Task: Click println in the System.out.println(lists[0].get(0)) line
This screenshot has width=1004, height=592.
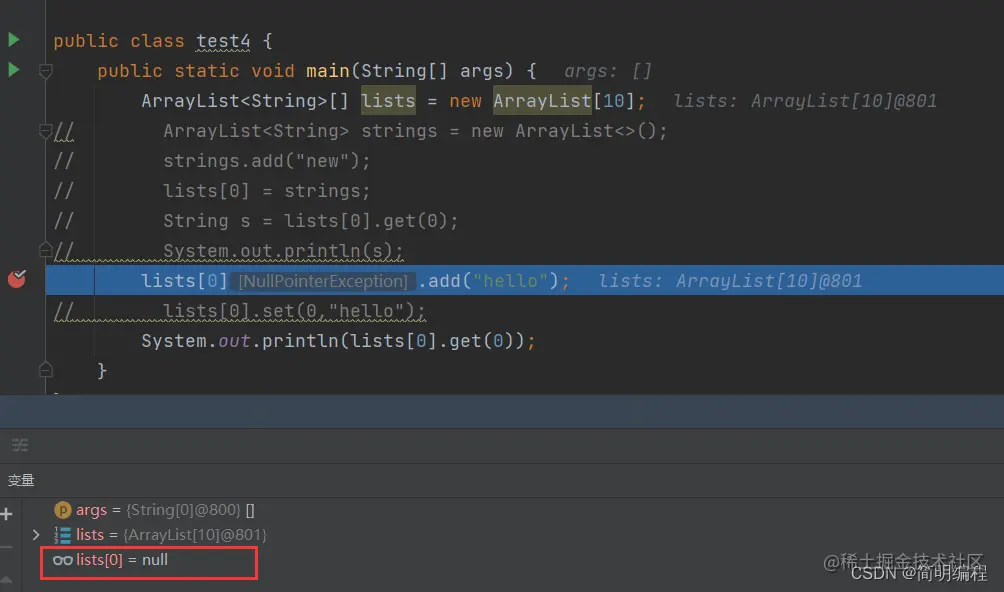Action: [x=300, y=340]
